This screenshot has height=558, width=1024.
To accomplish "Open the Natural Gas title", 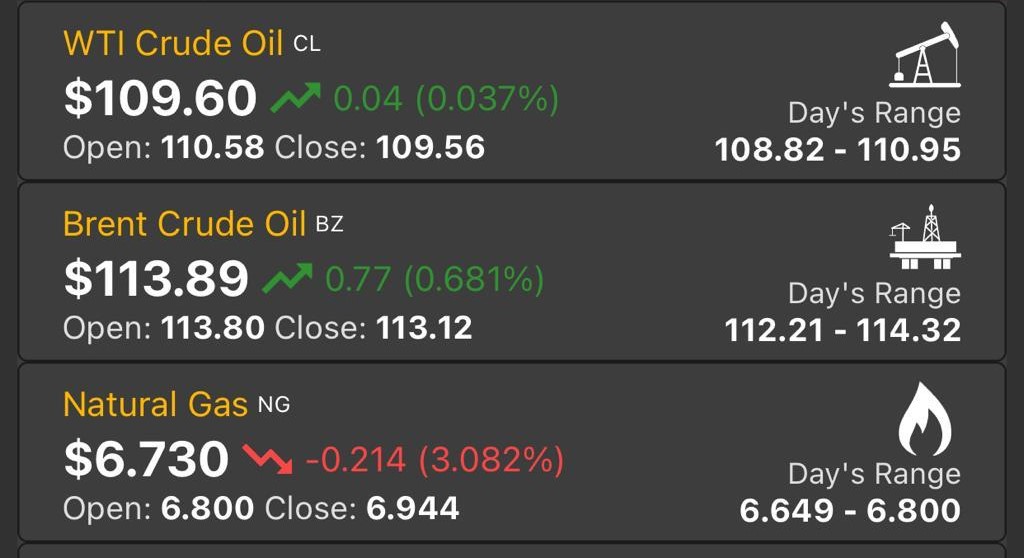I will [155, 404].
